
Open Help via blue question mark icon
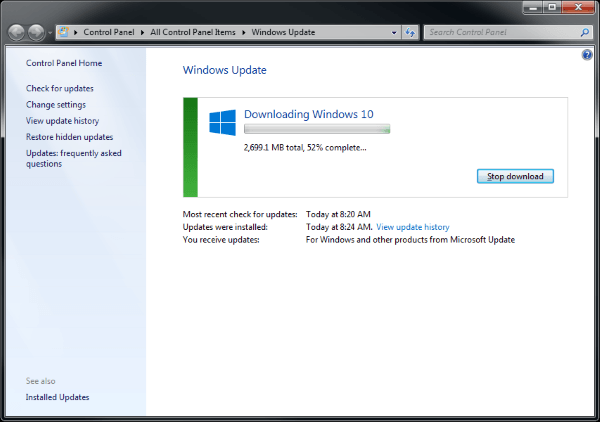coord(587,55)
